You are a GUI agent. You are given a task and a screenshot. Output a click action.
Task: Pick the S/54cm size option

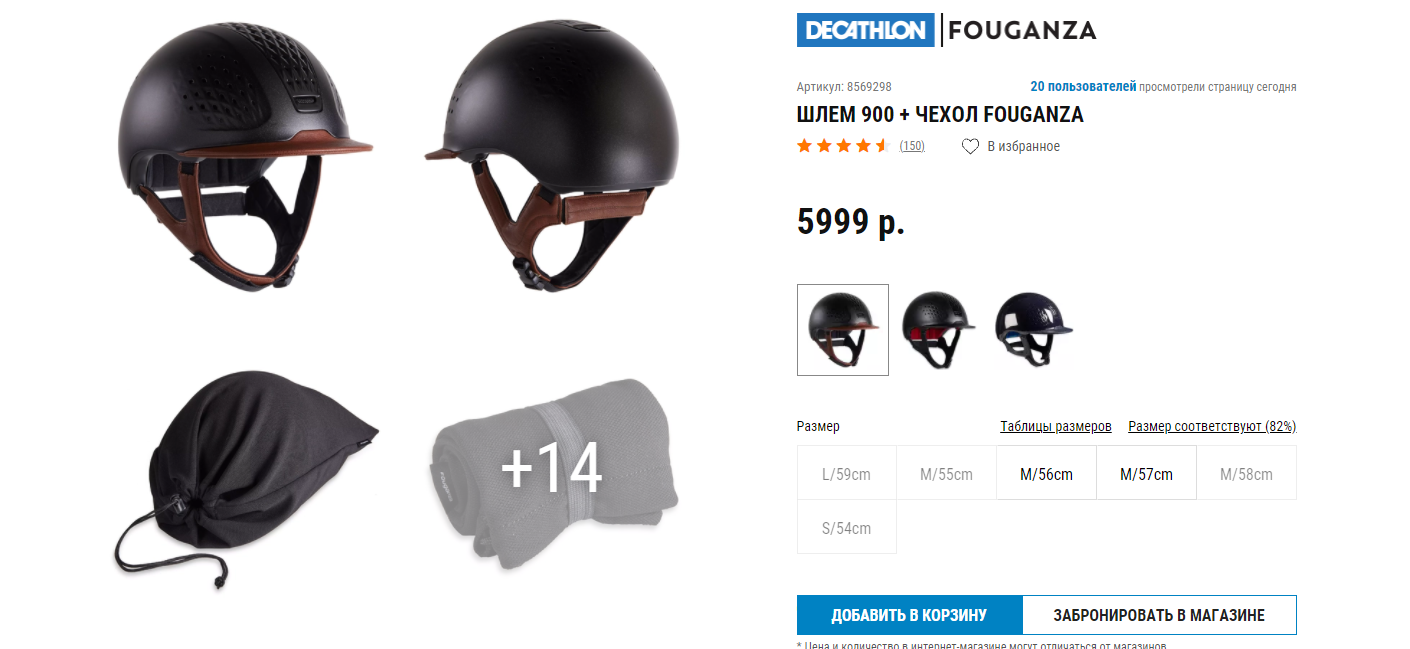tap(847, 527)
